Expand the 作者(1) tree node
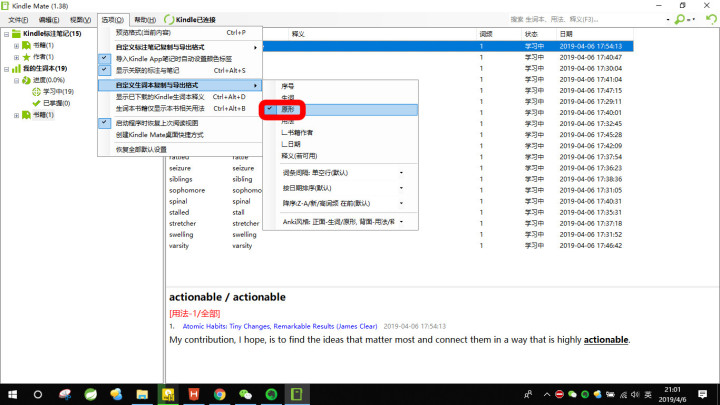 (17, 57)
